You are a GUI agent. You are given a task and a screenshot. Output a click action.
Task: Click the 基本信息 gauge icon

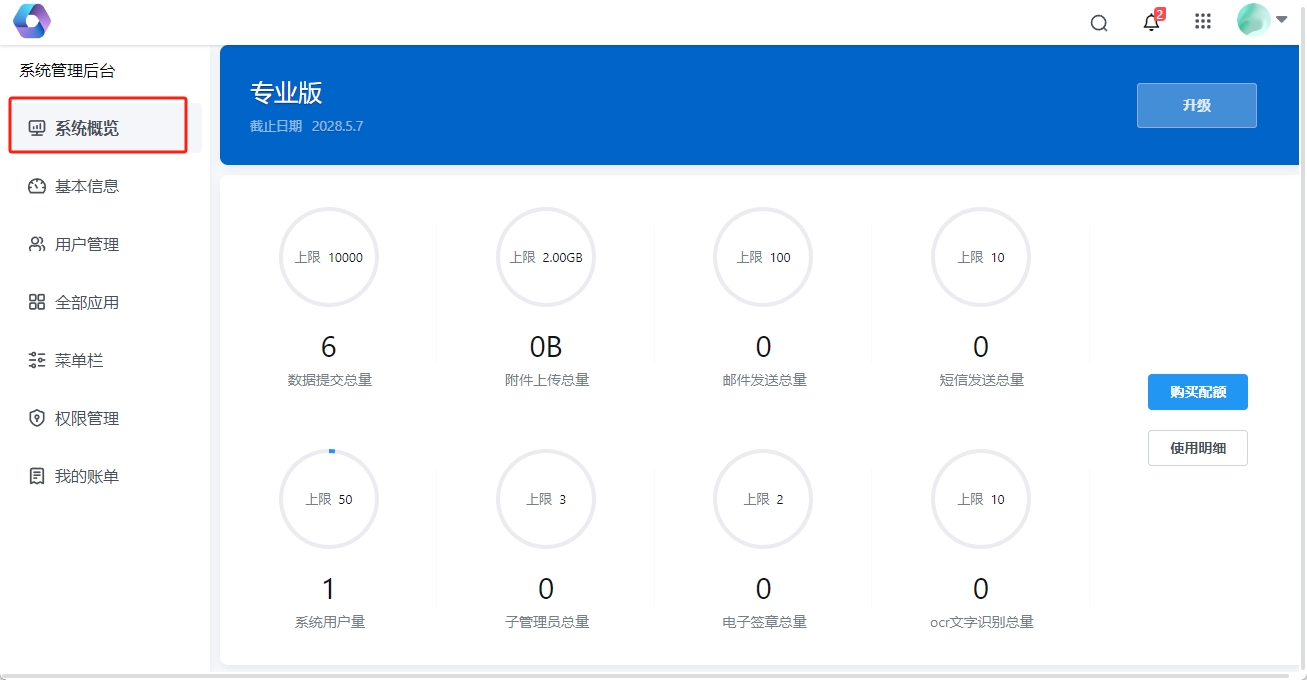(x=37, y=186)
